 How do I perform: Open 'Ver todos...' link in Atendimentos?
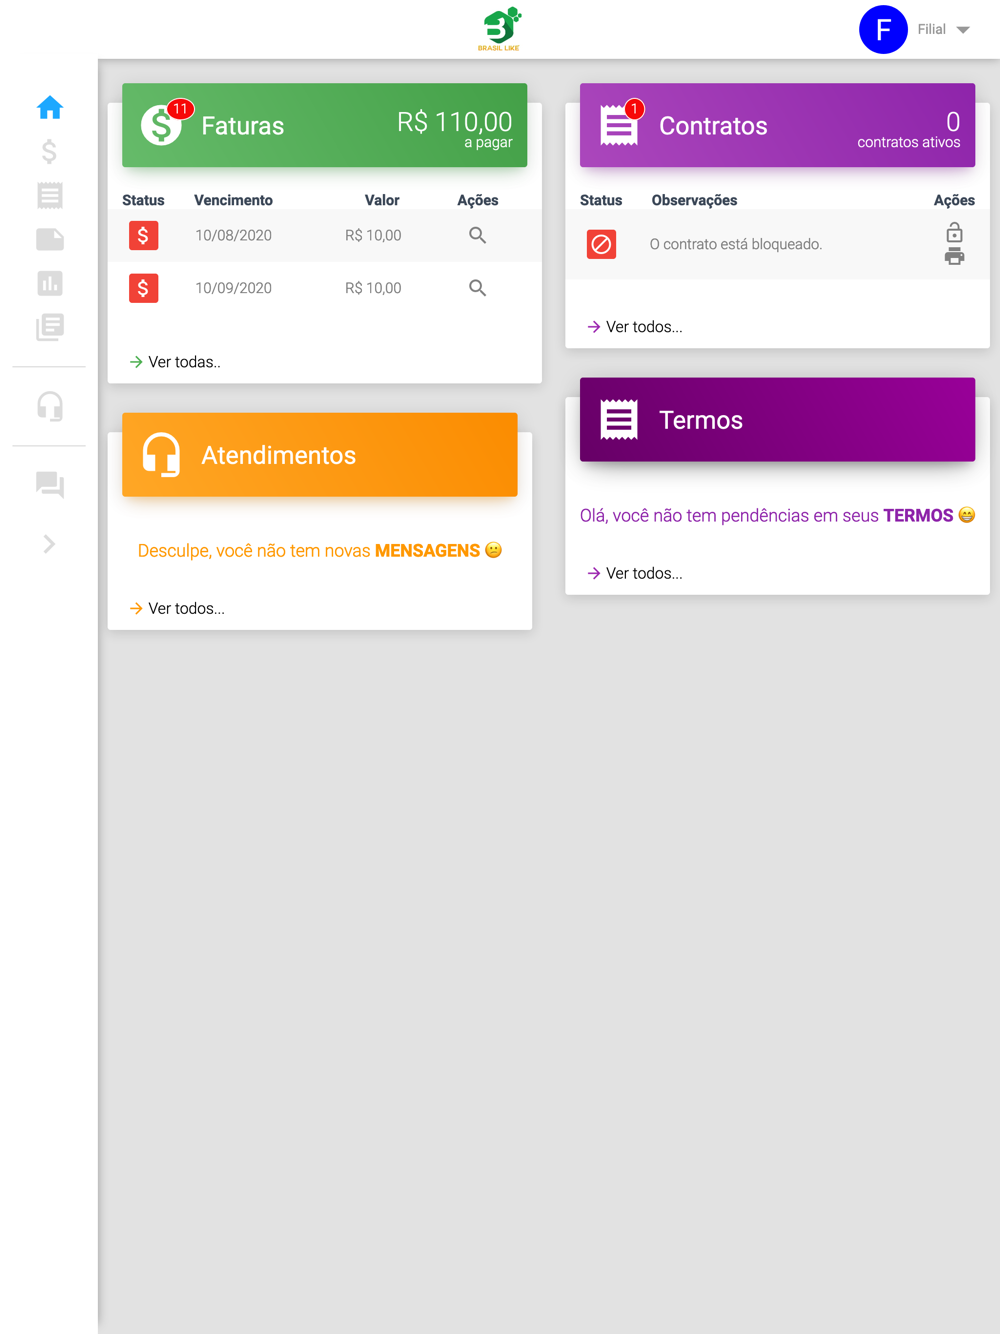click(177, 608)
